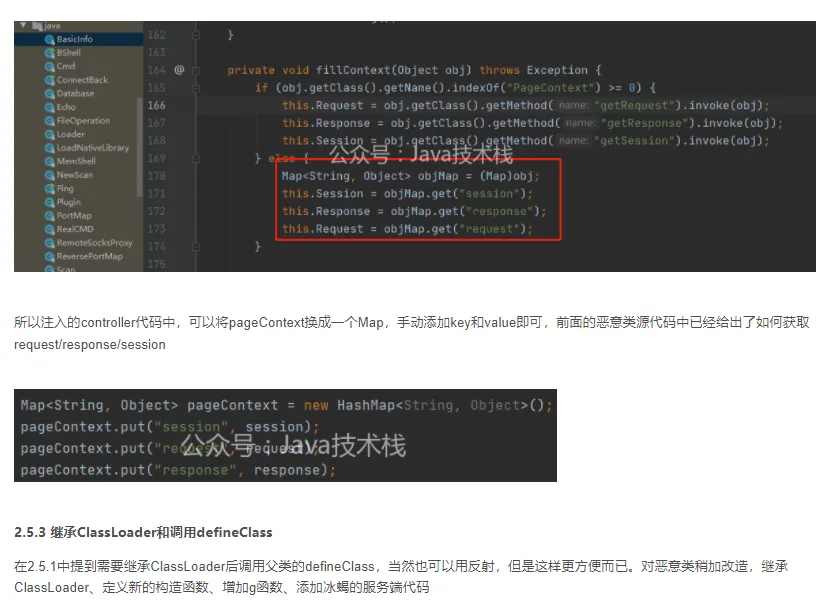Open LoadNativeLibrary class in tree
Viewport: 821px width, 611px height.
coord(92,148)
